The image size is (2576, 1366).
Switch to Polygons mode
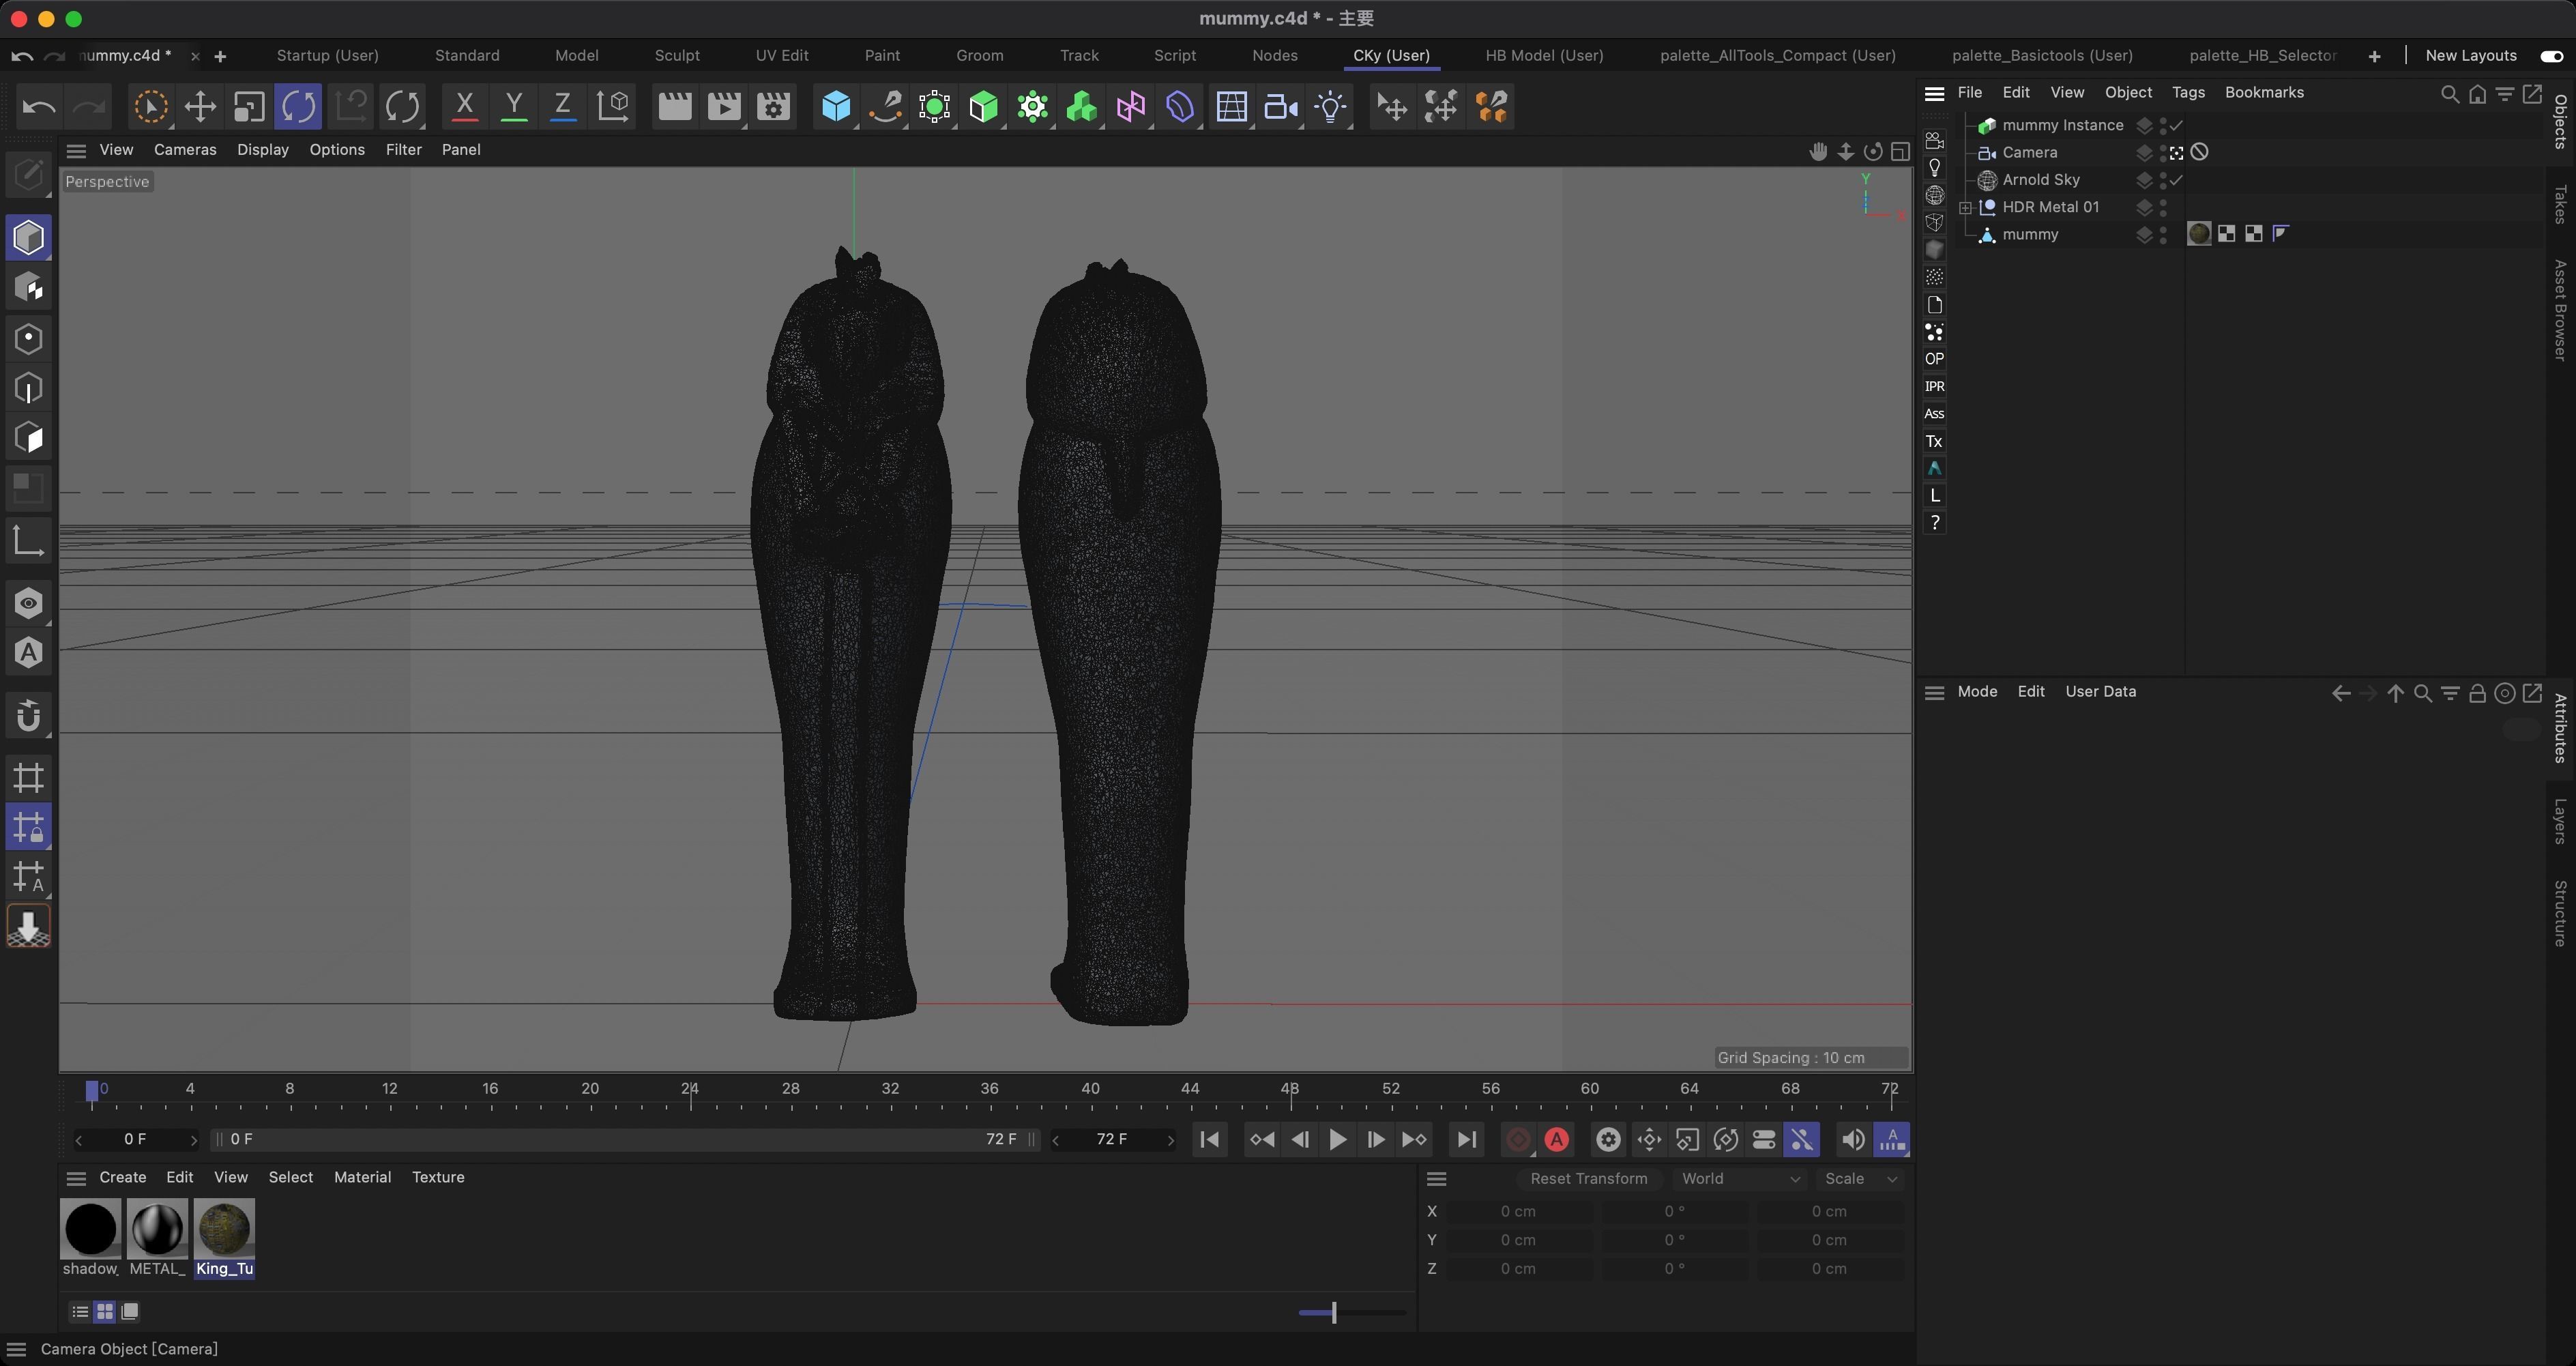pos(28,438)
